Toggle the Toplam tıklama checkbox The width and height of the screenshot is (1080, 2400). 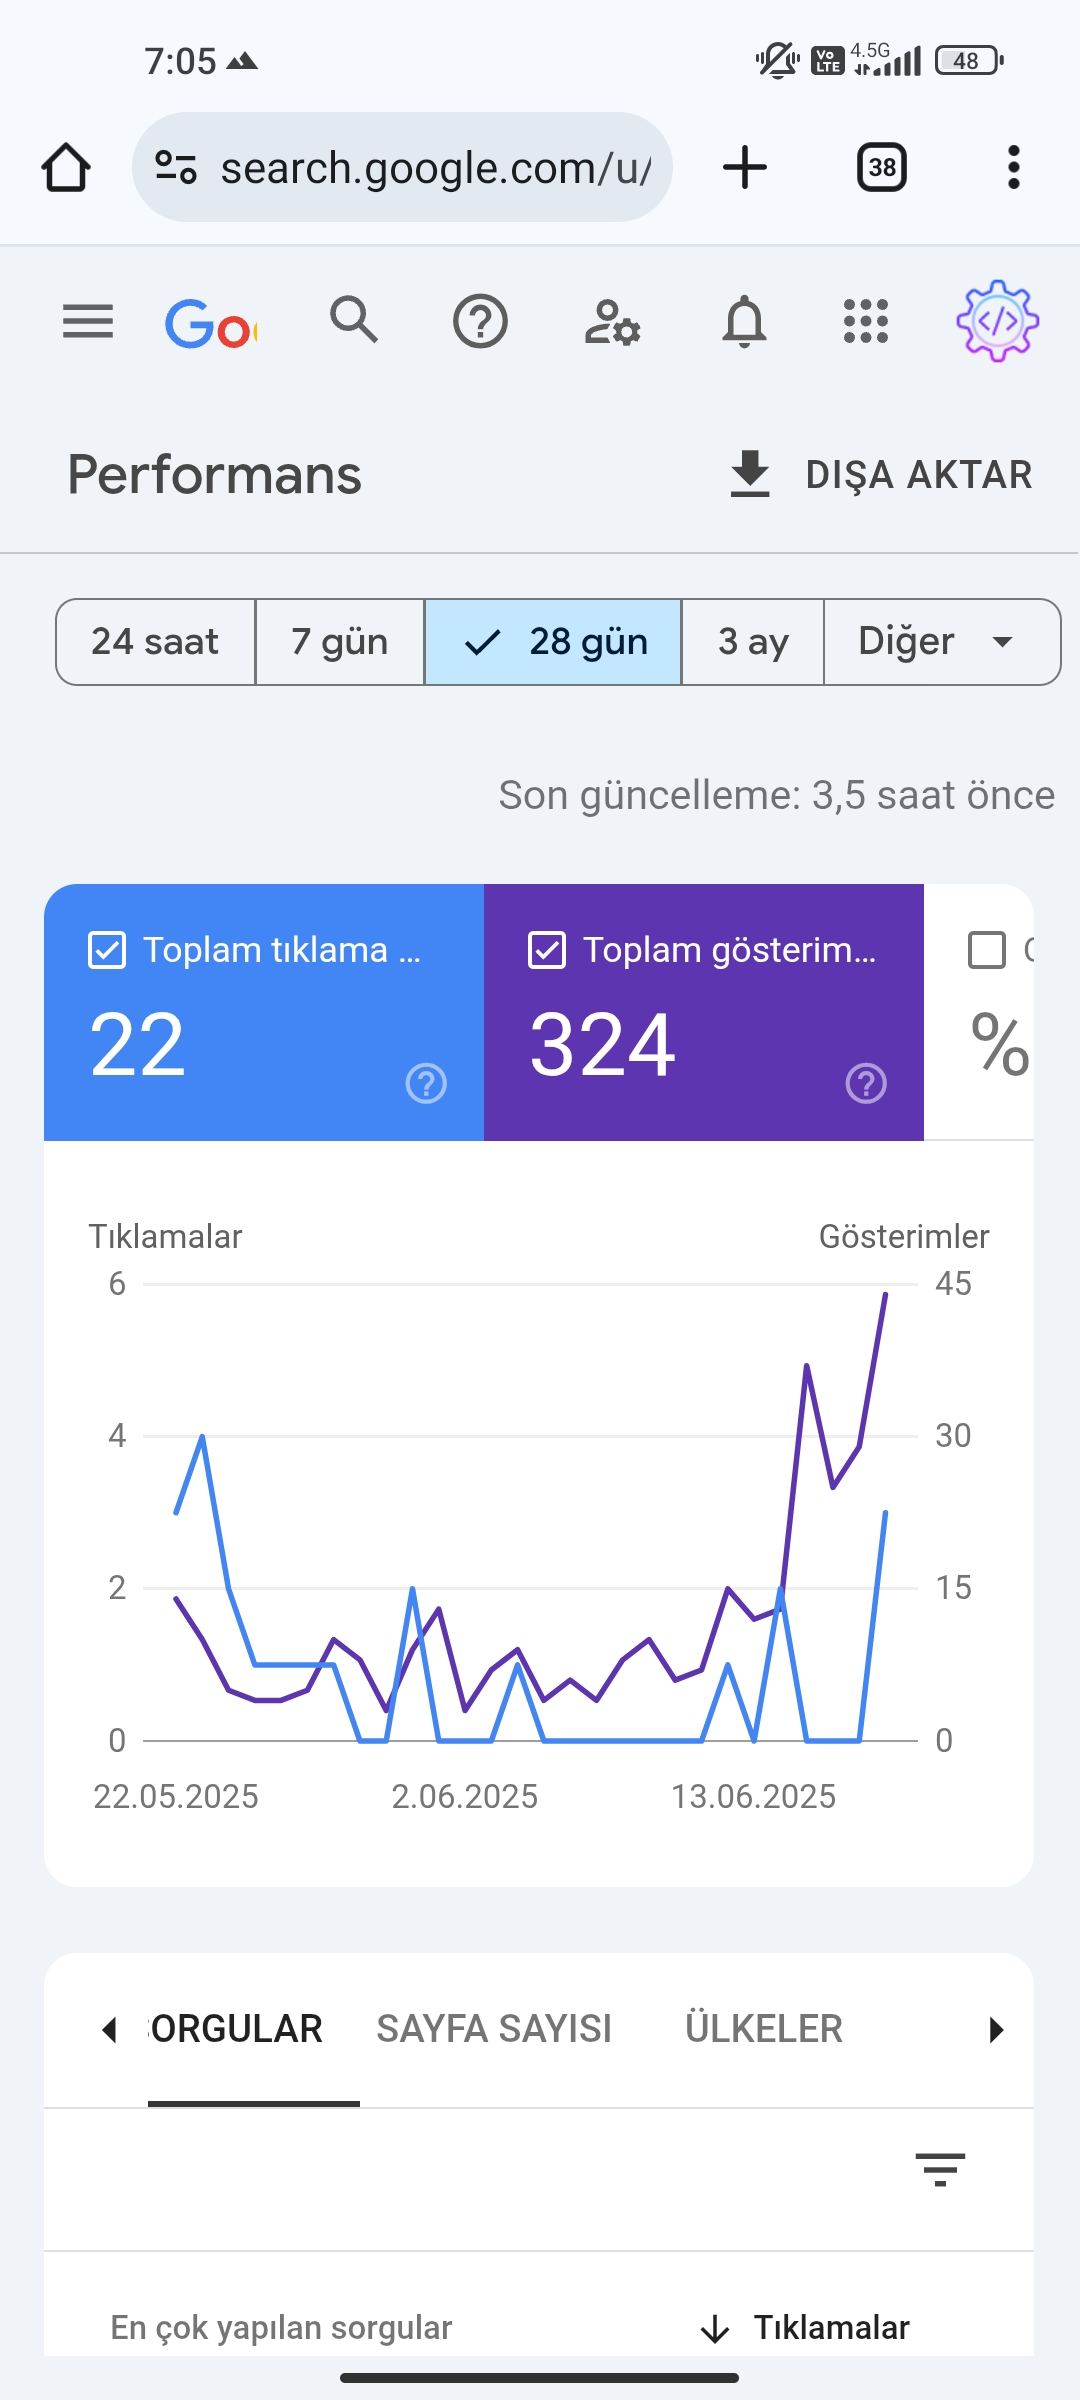click(107, 950)
